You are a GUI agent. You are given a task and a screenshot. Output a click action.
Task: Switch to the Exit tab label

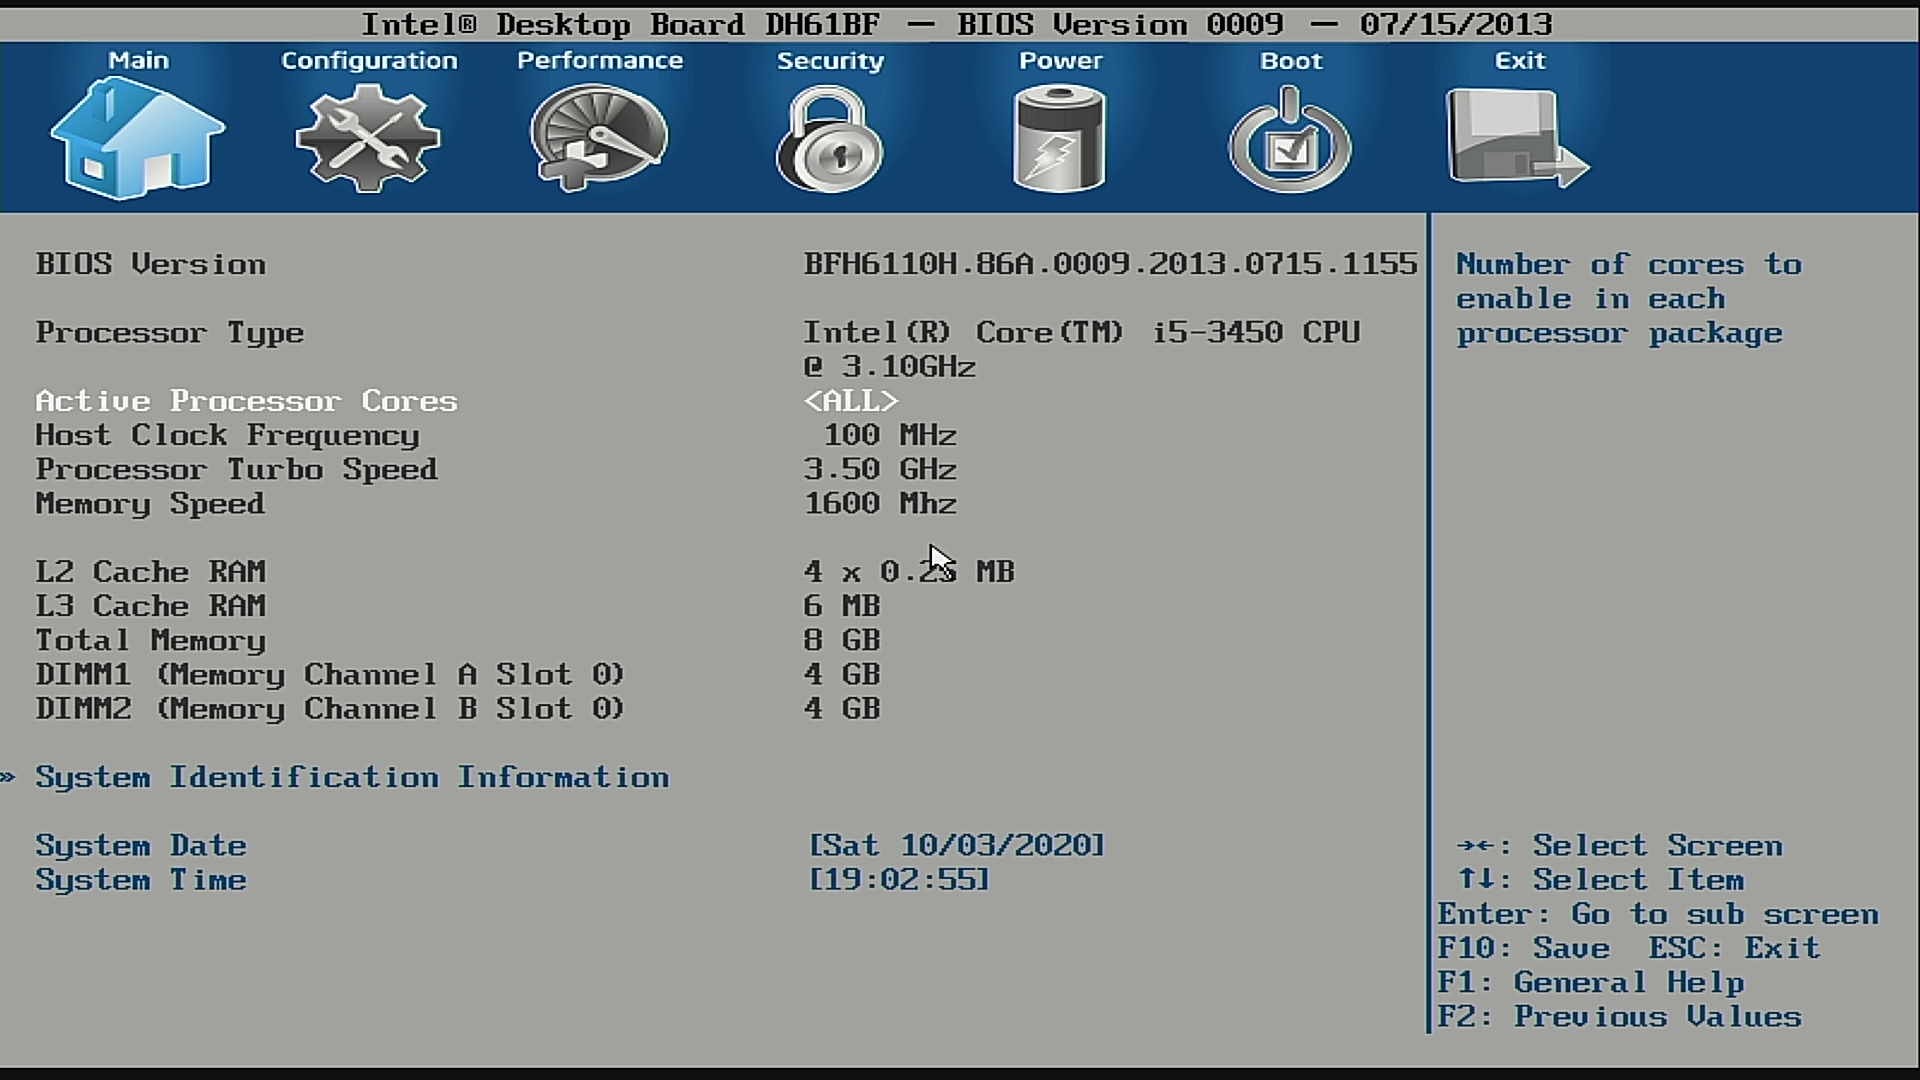point(1520,61)
